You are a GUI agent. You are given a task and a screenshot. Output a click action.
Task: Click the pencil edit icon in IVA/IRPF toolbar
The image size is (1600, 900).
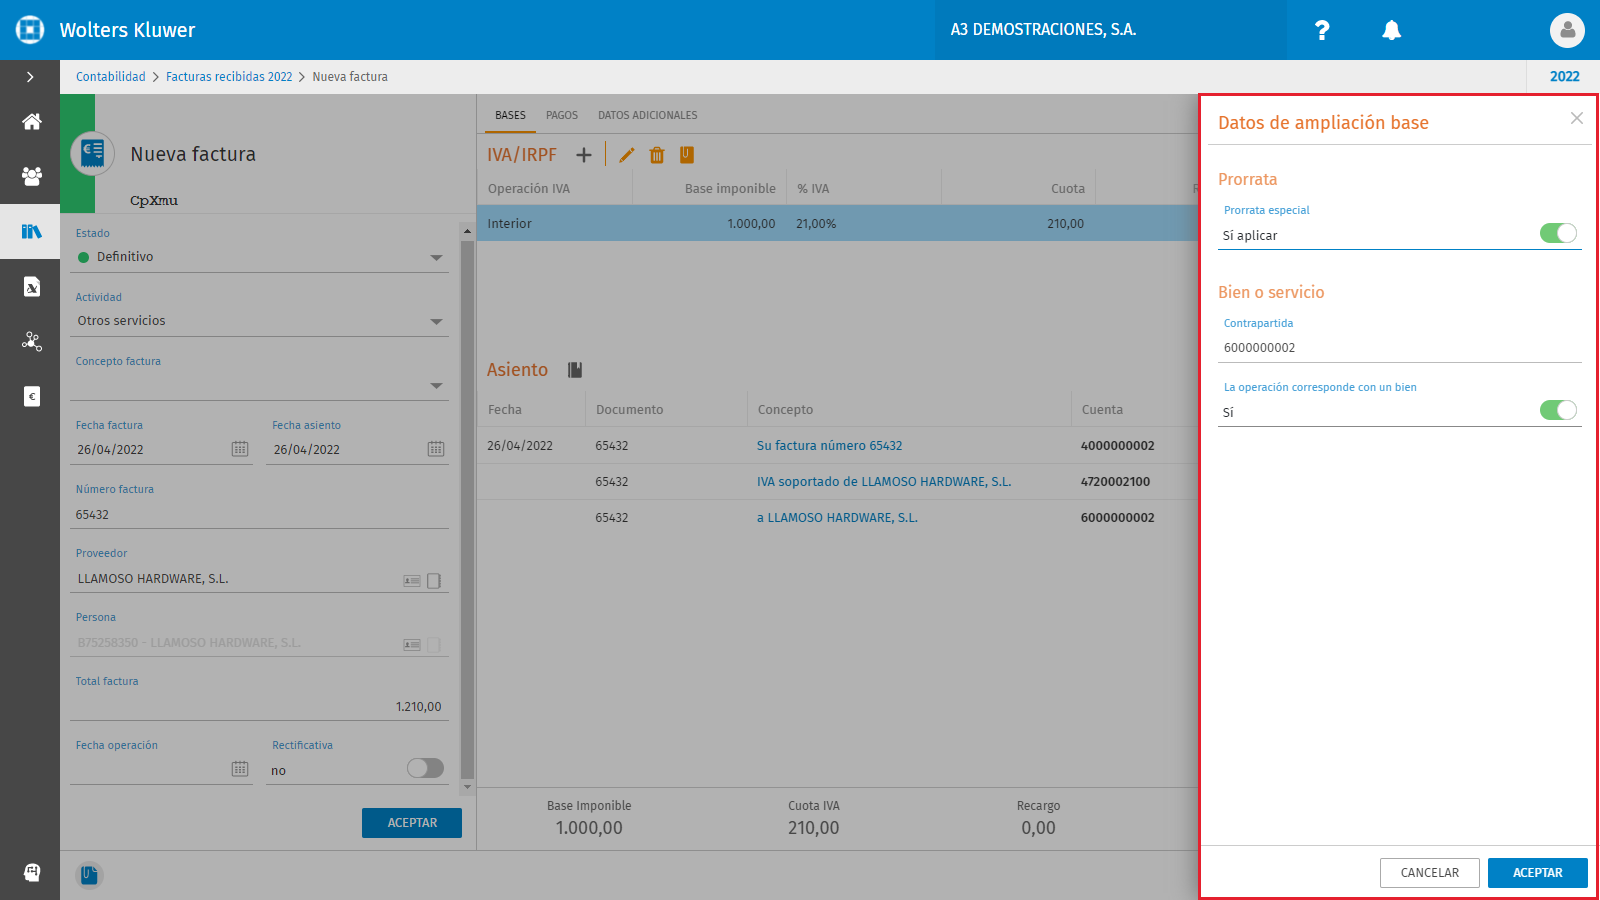tap(627, 155)
